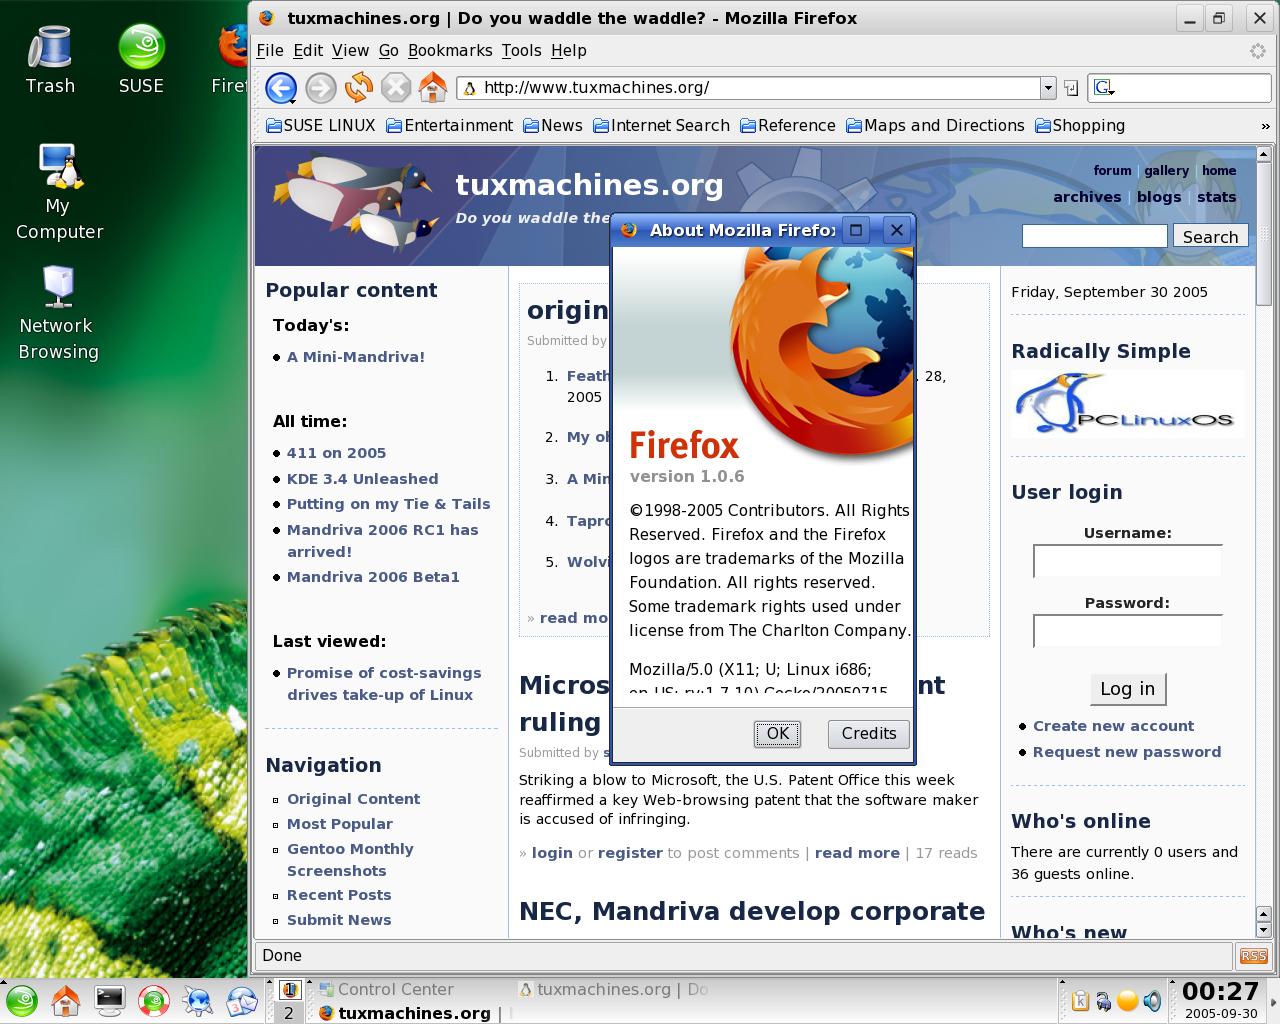Screen dimensions: 1280x1024
Task: Open Trash on the desktop
Action: (50, 60)
